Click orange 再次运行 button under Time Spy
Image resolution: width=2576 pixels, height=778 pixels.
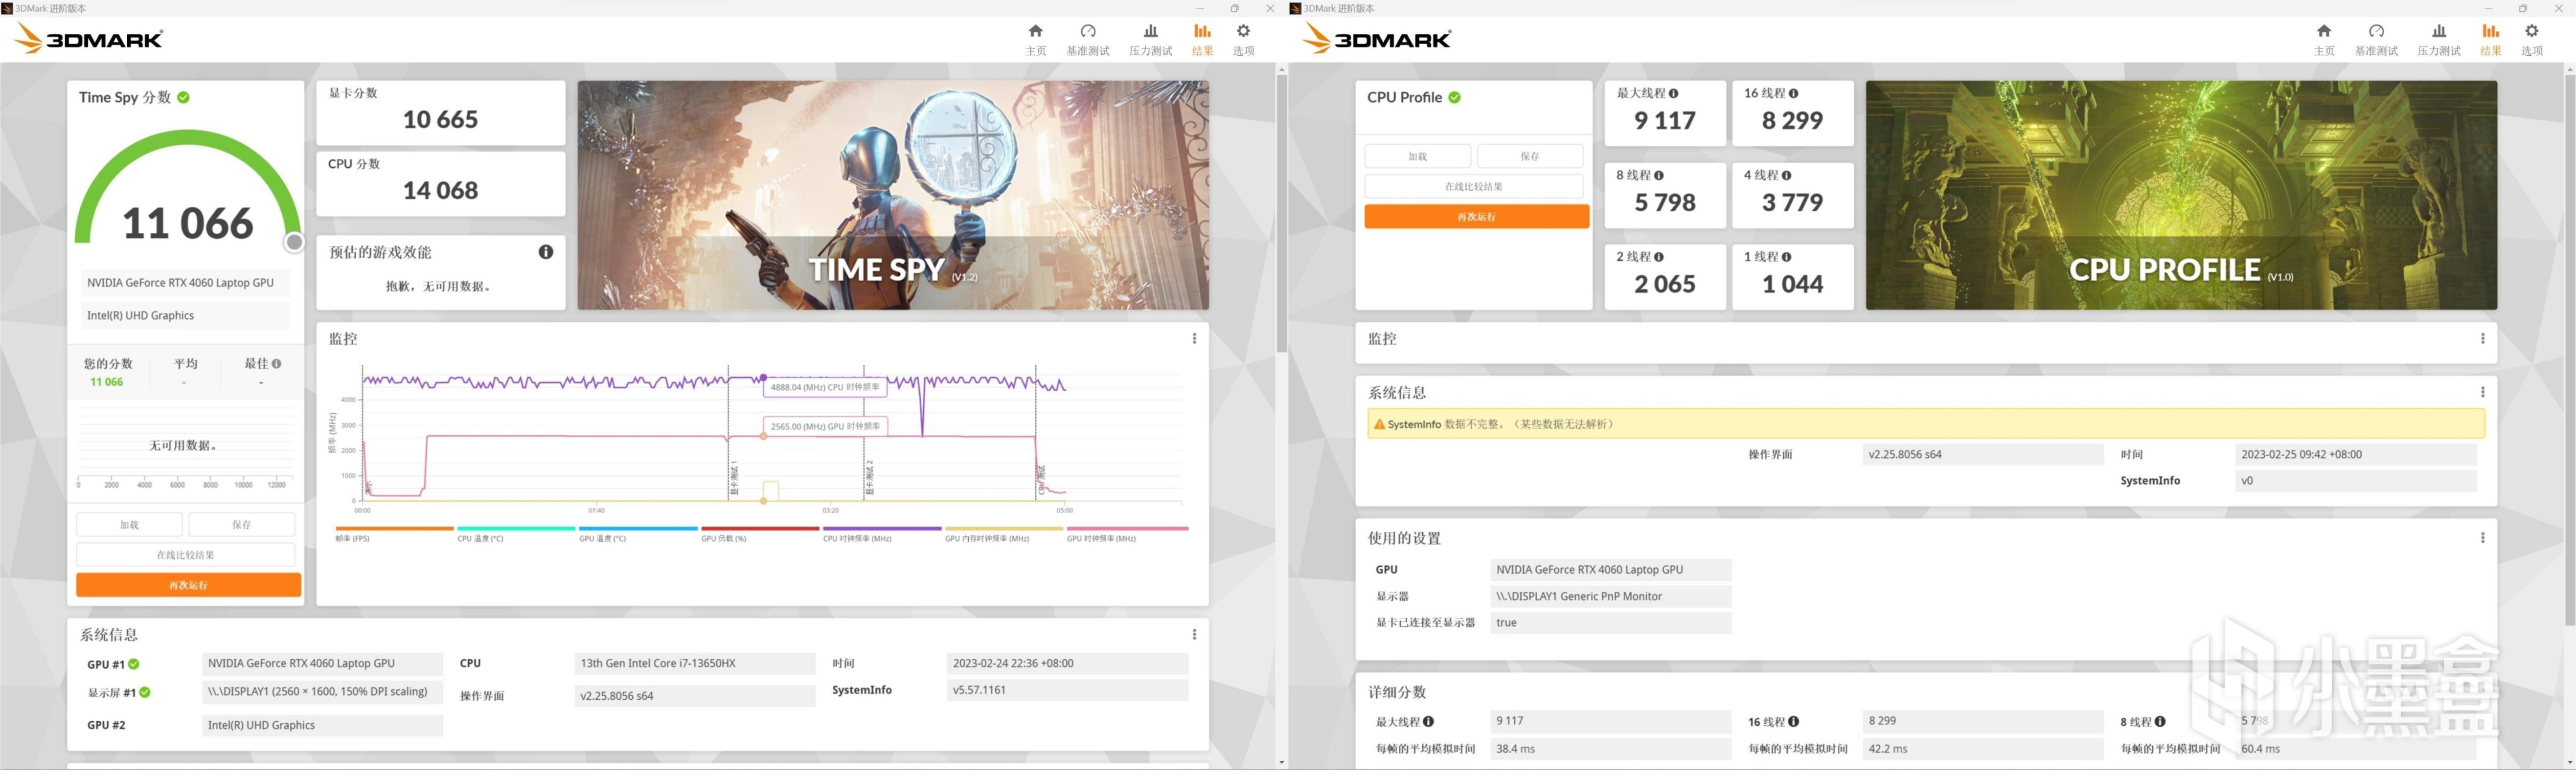coord(188,585)
